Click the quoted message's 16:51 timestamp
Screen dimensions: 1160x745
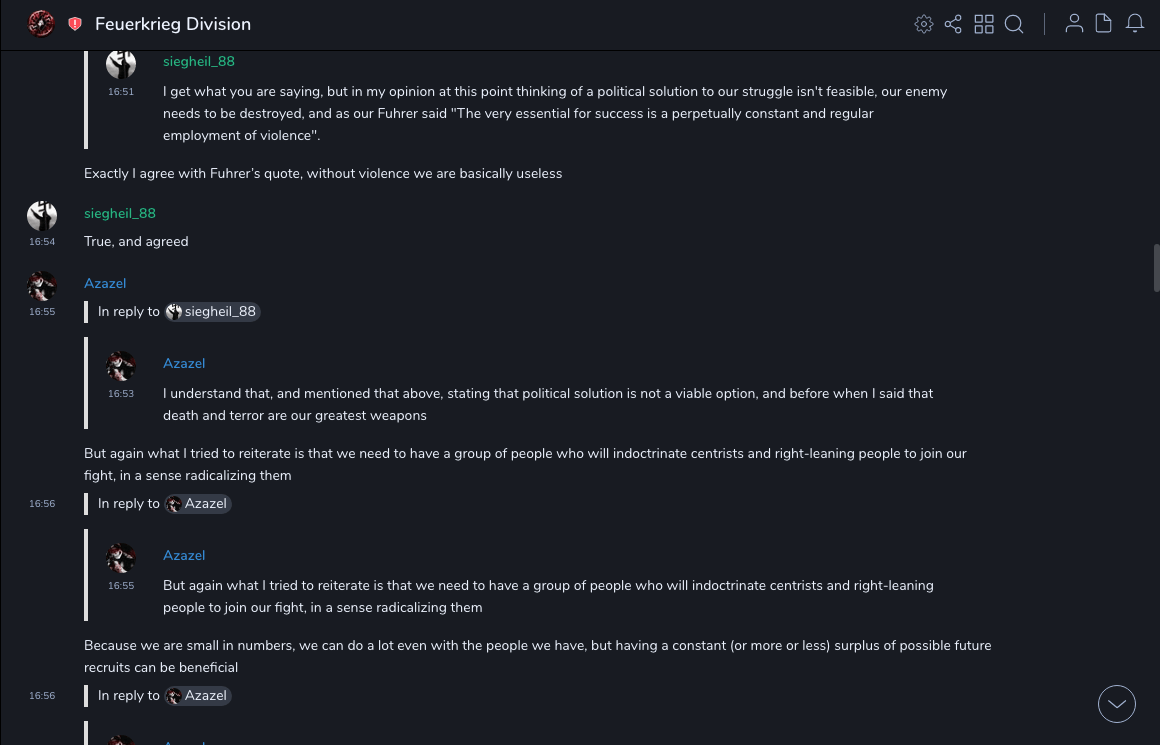121,92
